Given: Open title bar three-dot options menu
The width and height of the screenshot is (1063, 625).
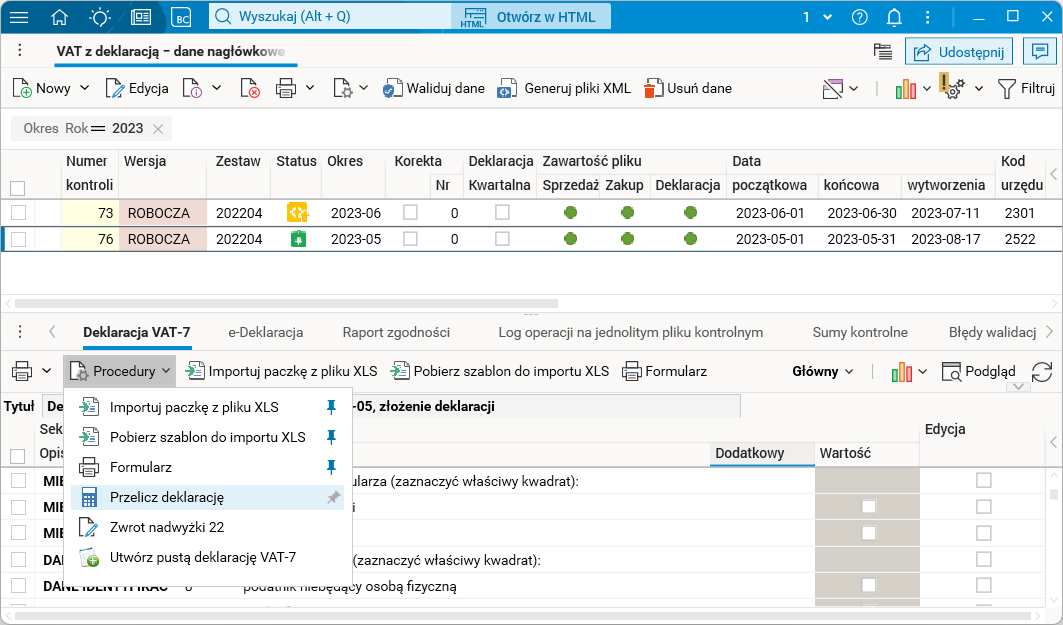Looking at the screenshot, I should tap(927, 17).
